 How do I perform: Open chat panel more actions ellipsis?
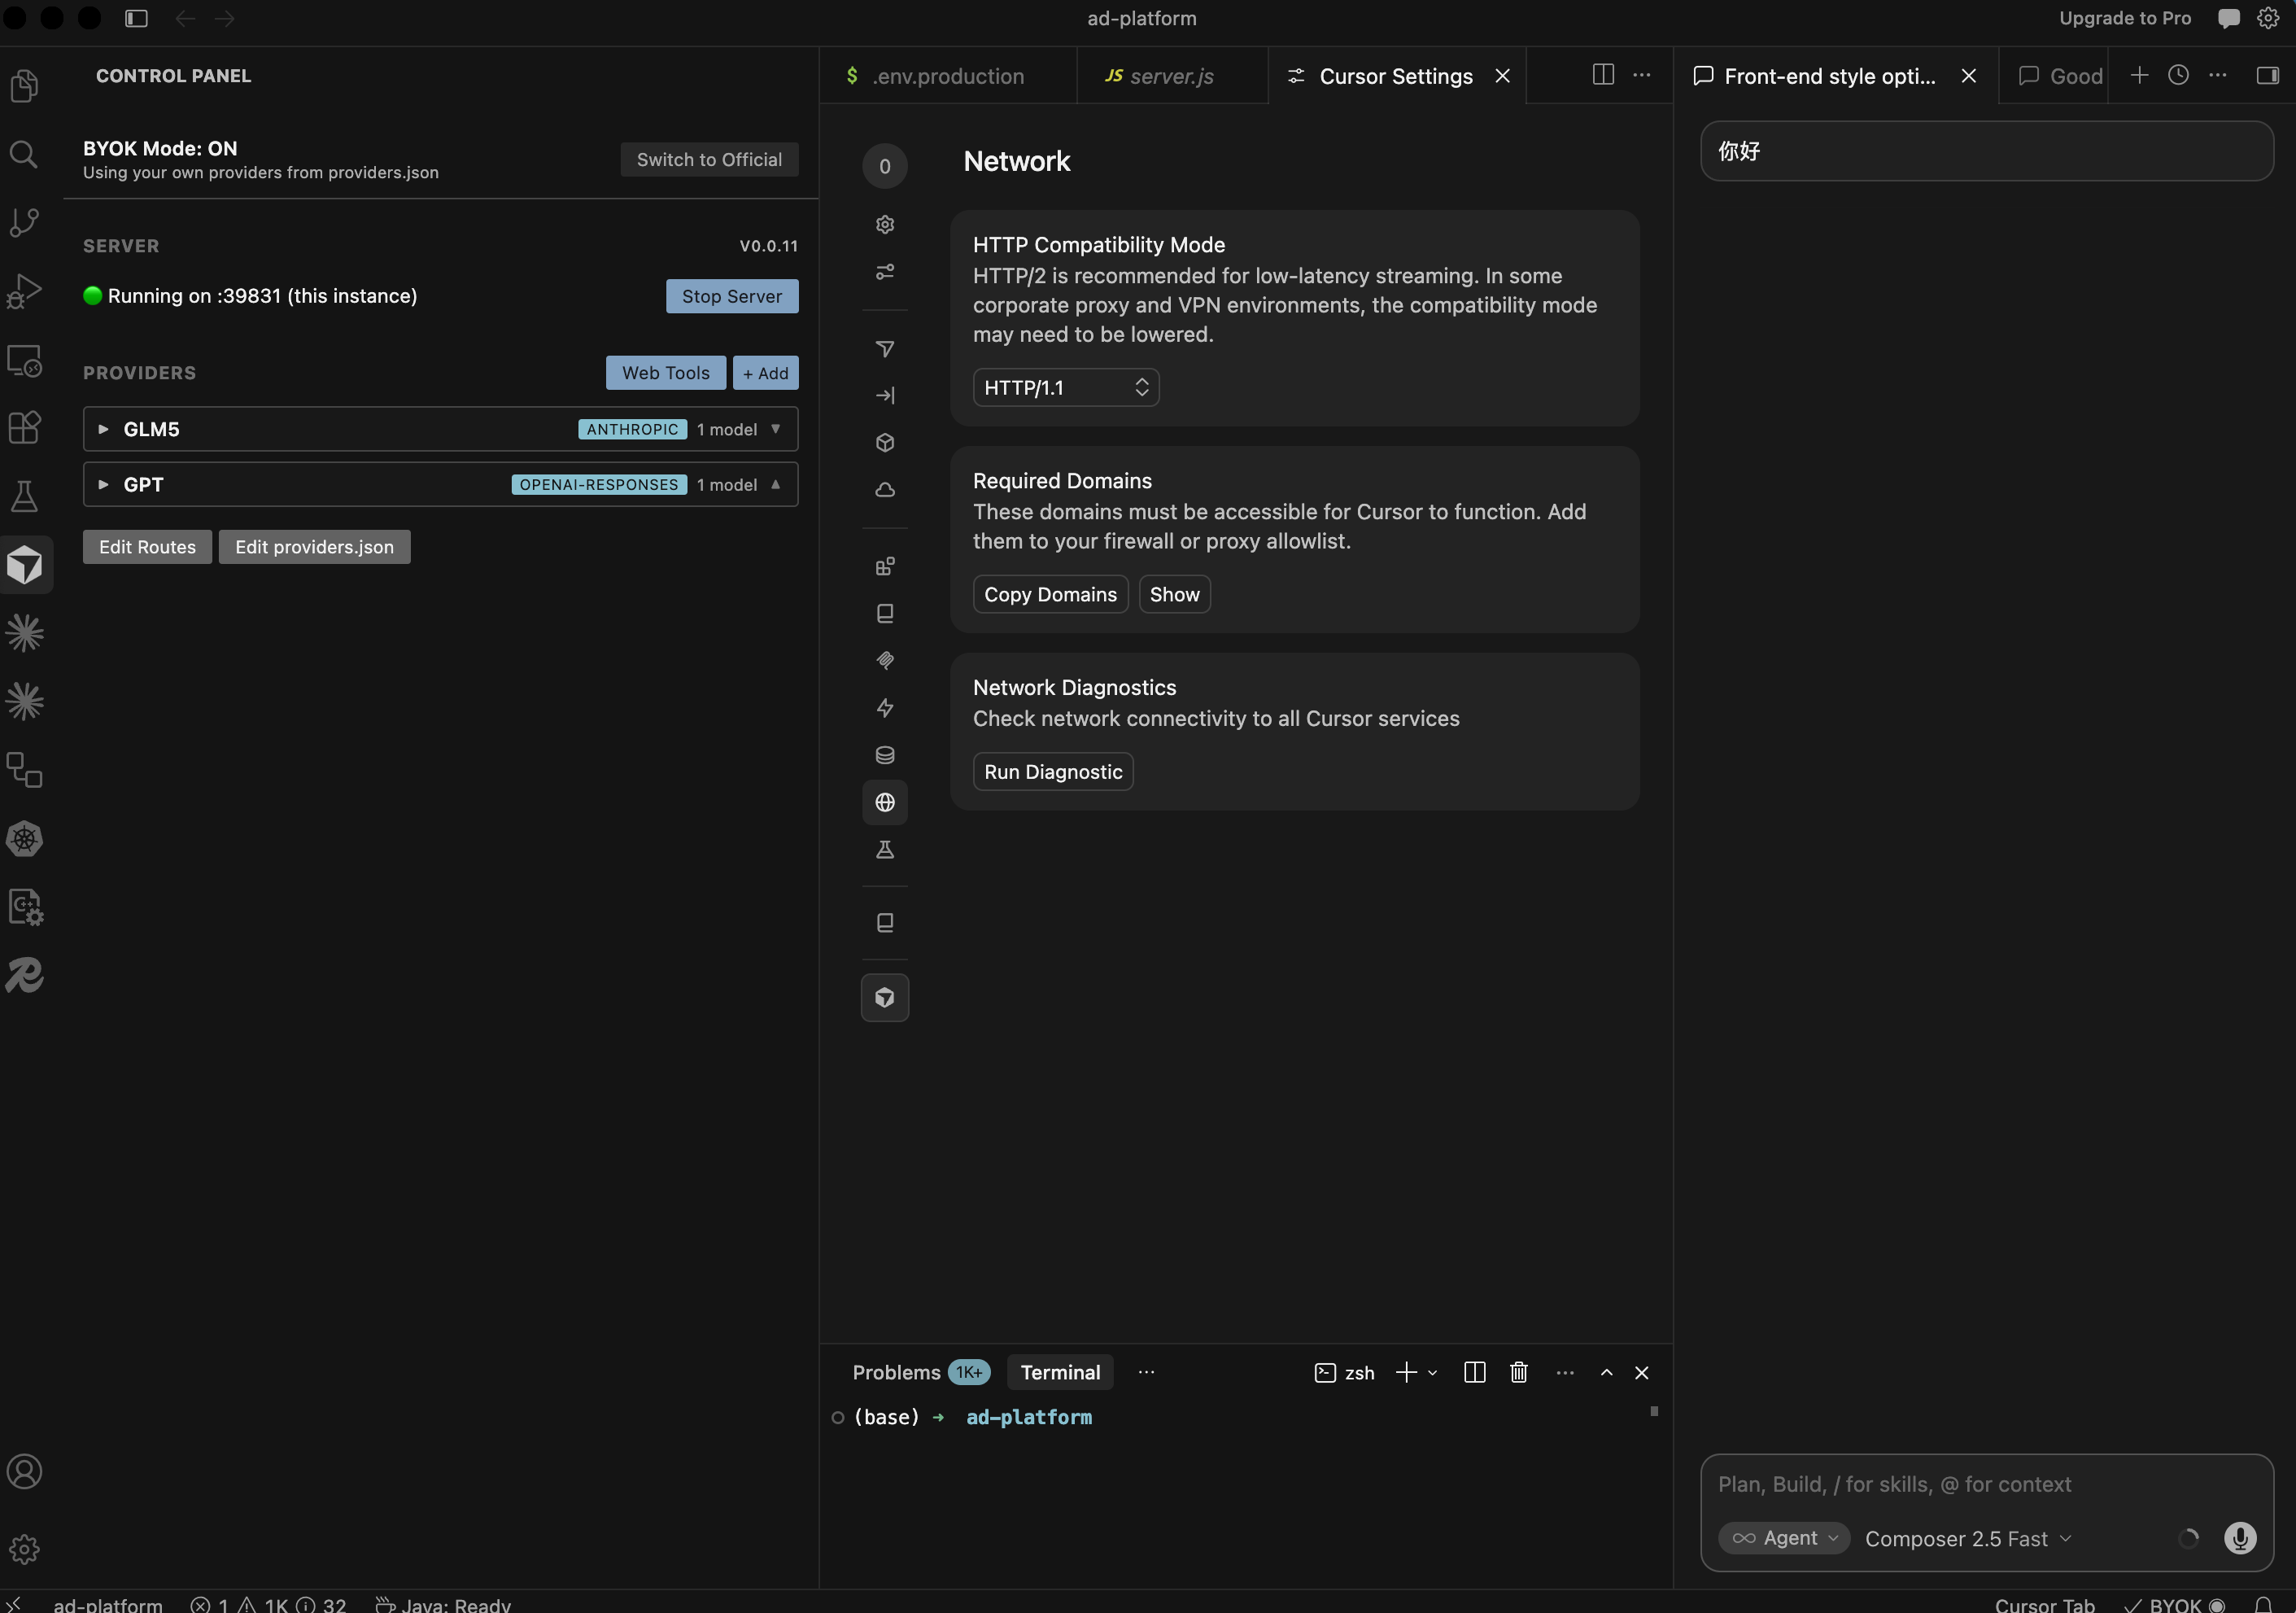tap(2217, 75)
